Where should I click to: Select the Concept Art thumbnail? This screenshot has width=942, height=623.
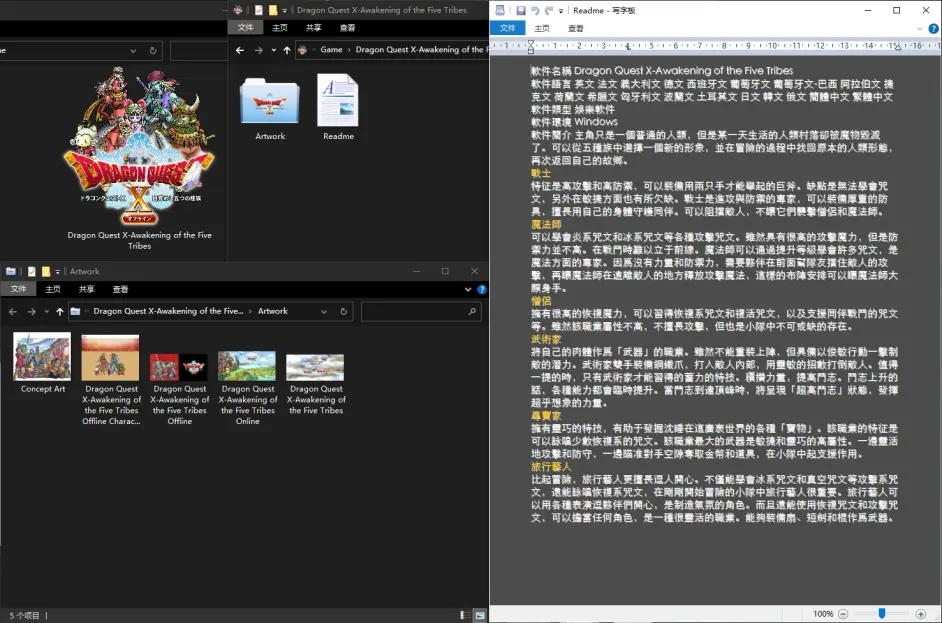(41, 355)
